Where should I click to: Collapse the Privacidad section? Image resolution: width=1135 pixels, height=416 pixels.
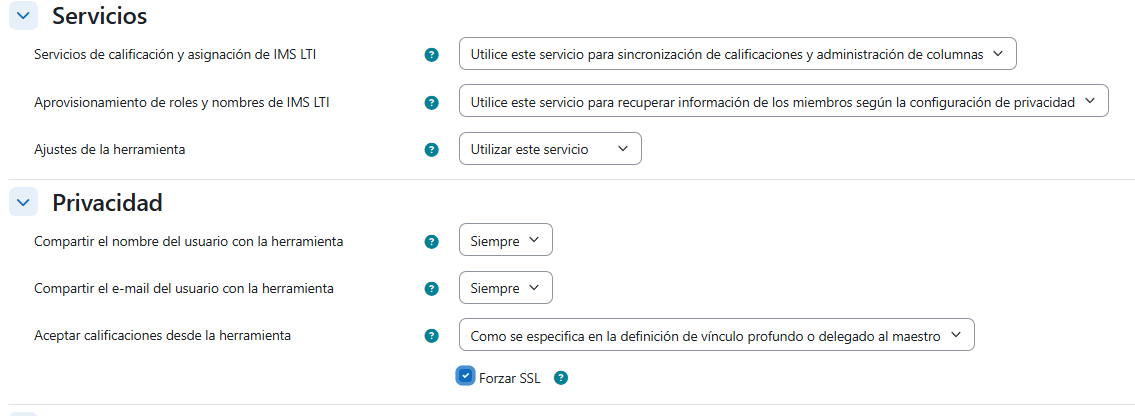(23, 202)
